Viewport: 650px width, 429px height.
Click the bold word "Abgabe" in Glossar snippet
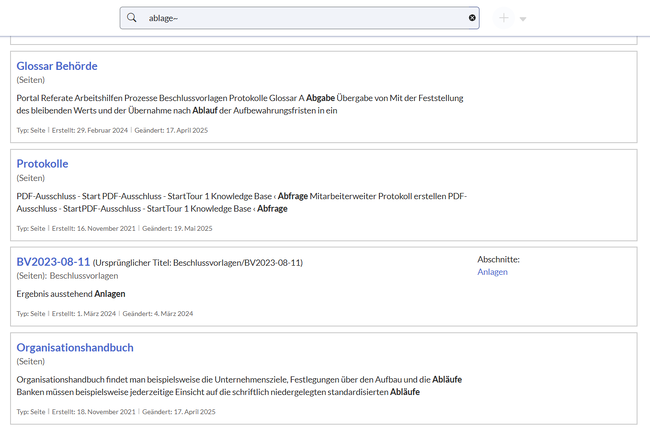tap(320, 98)
